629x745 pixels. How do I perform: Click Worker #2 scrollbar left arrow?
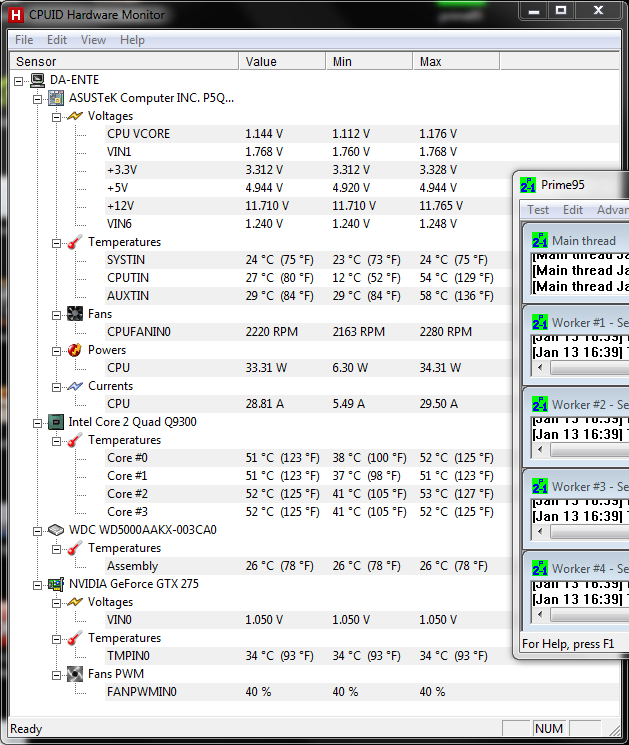pyautogui.click(x=540, y=449)
